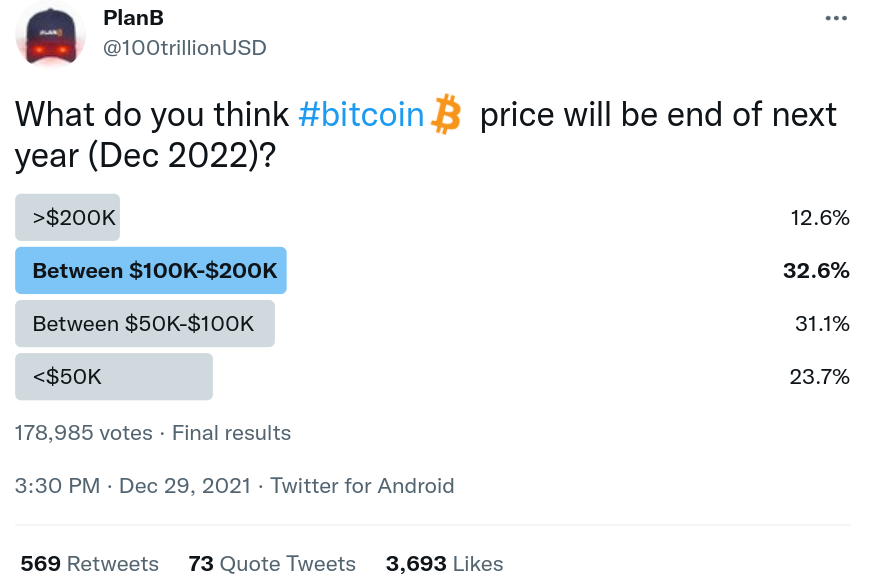Open the Twitter for Android source link
The image size is (871, 588).
[362, 486]
